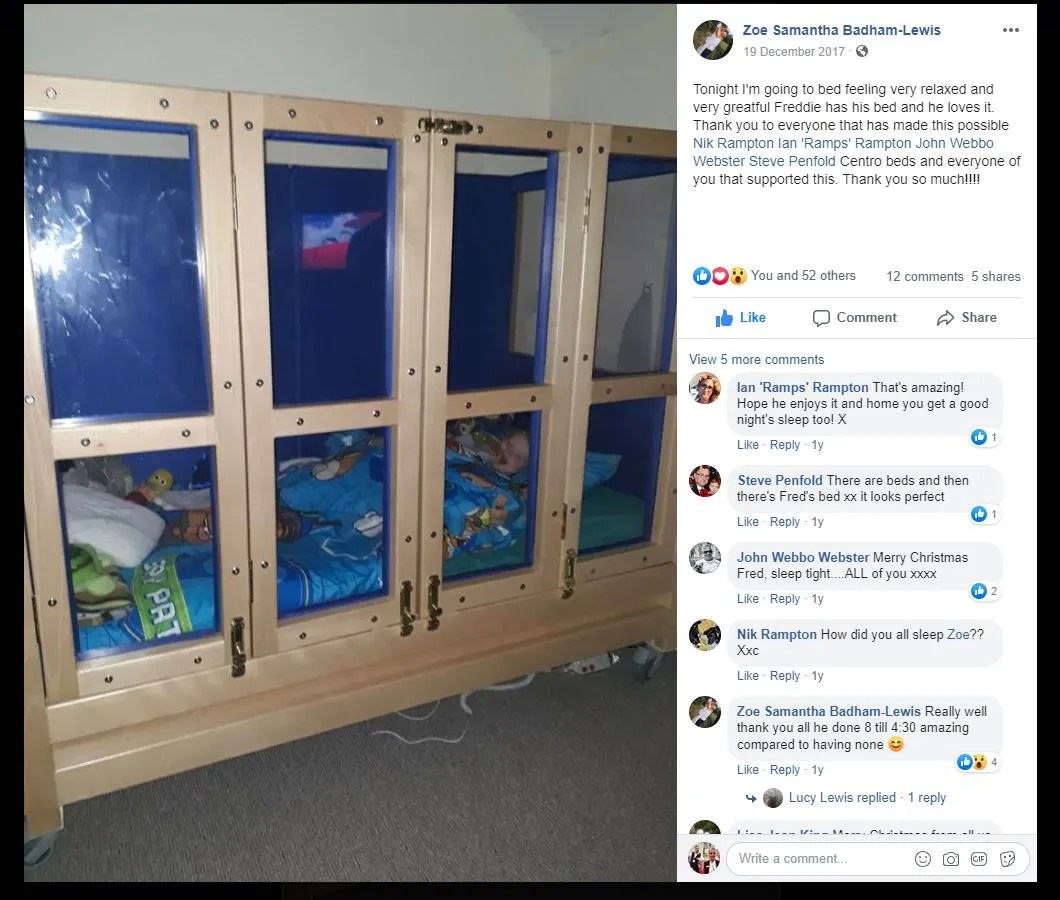This screenshot has width=1060, height=900.
Task: Click the Share arrow button
Action: [967, 318]
